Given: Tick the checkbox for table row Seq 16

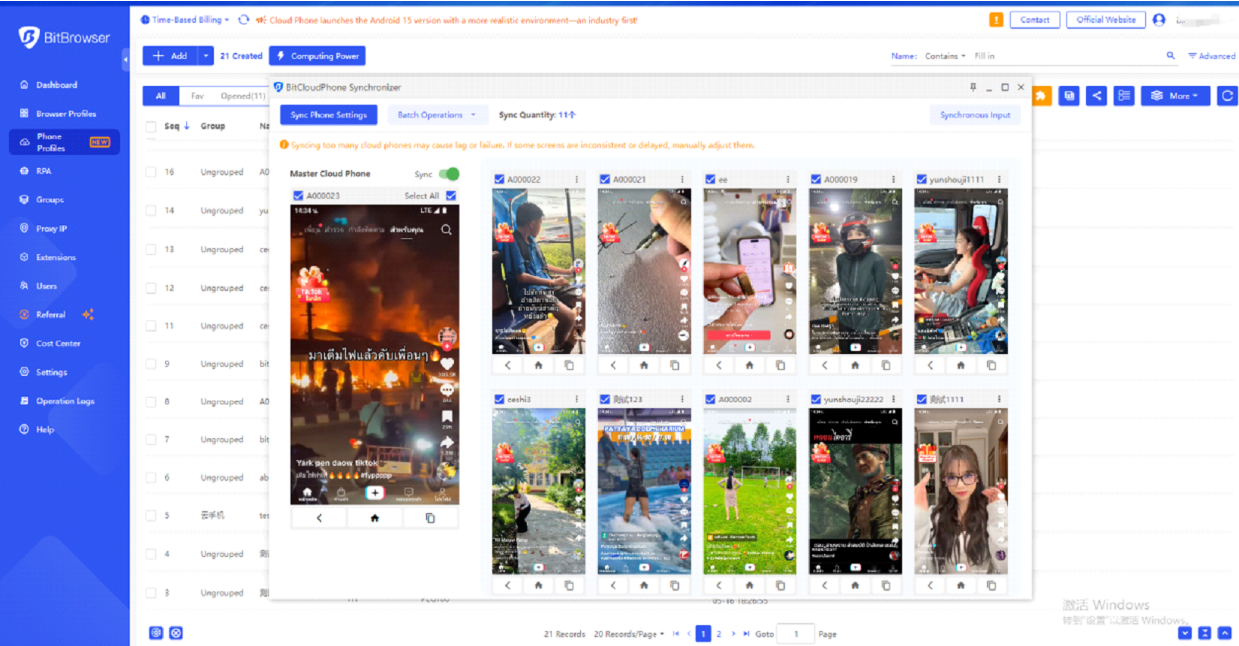Looking at the screenshot, I should click(x=151, y=172).
